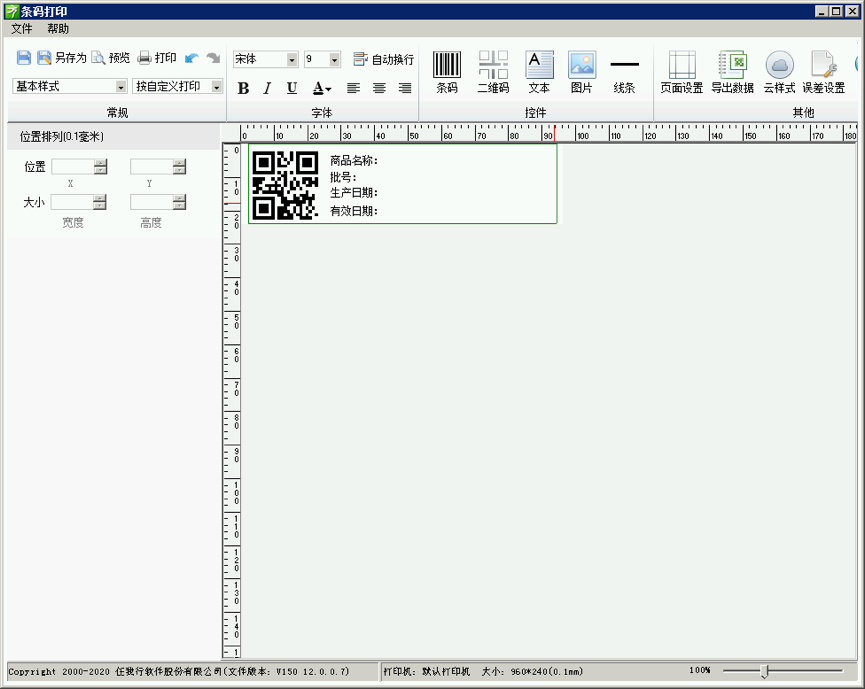Click the X position input field

(73, 167)
